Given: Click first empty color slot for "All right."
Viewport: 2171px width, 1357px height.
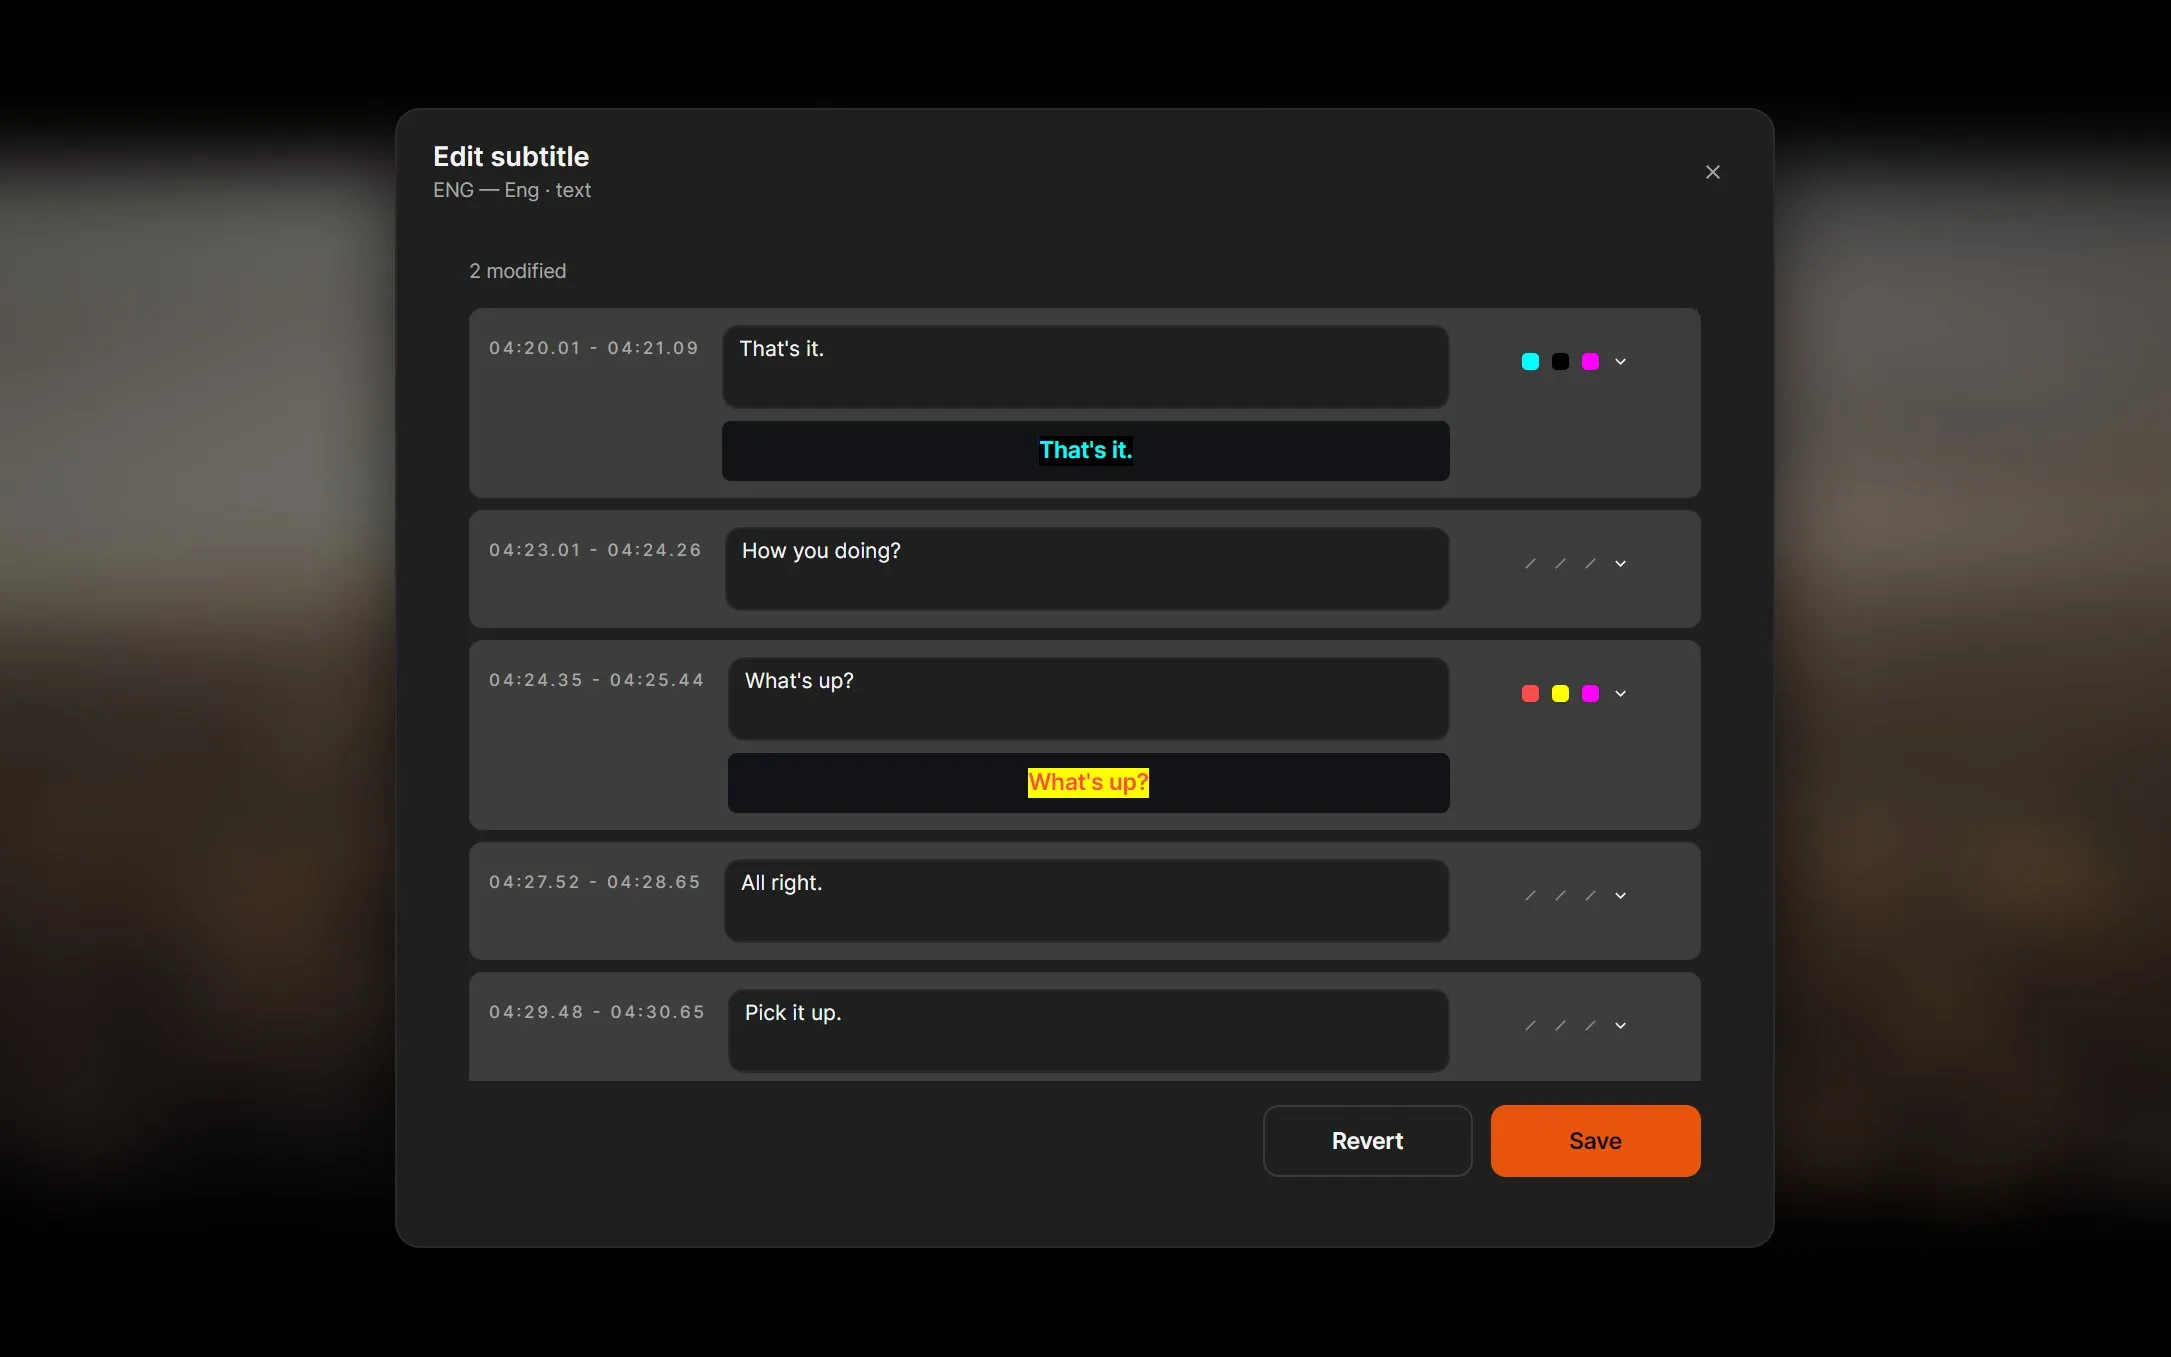Looking at the screenshot, I should [x=1530, y=896].
